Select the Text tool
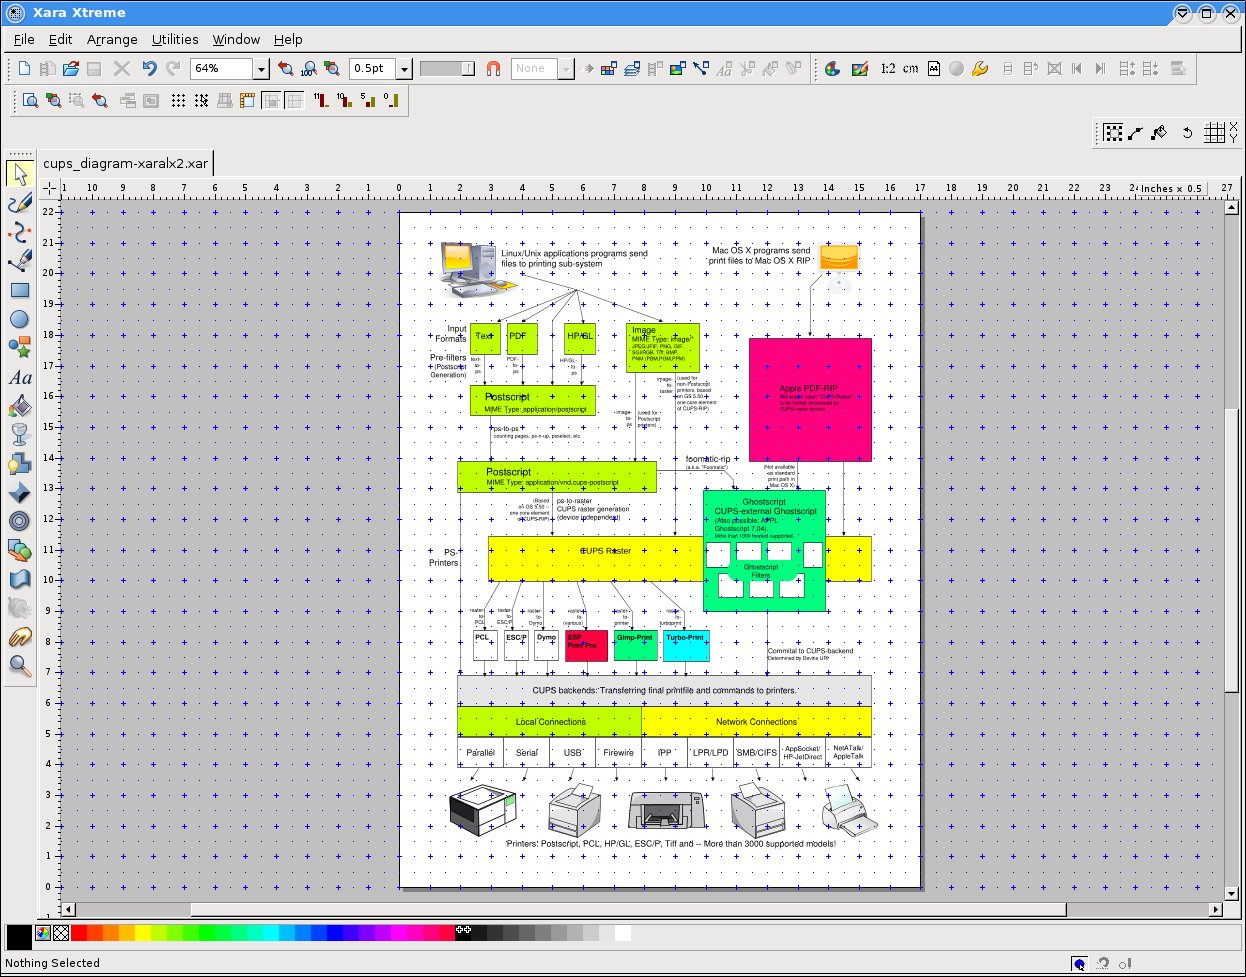This screenshot has height=977, width=1246. pyautogui.click(x=20, y=377)
